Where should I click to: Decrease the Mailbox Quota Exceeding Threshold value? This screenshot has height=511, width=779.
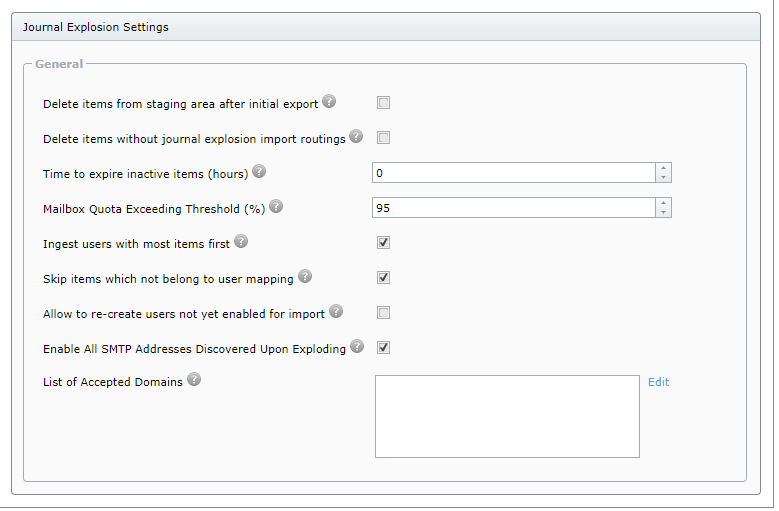pyautogui.click(x=663, y=212)
